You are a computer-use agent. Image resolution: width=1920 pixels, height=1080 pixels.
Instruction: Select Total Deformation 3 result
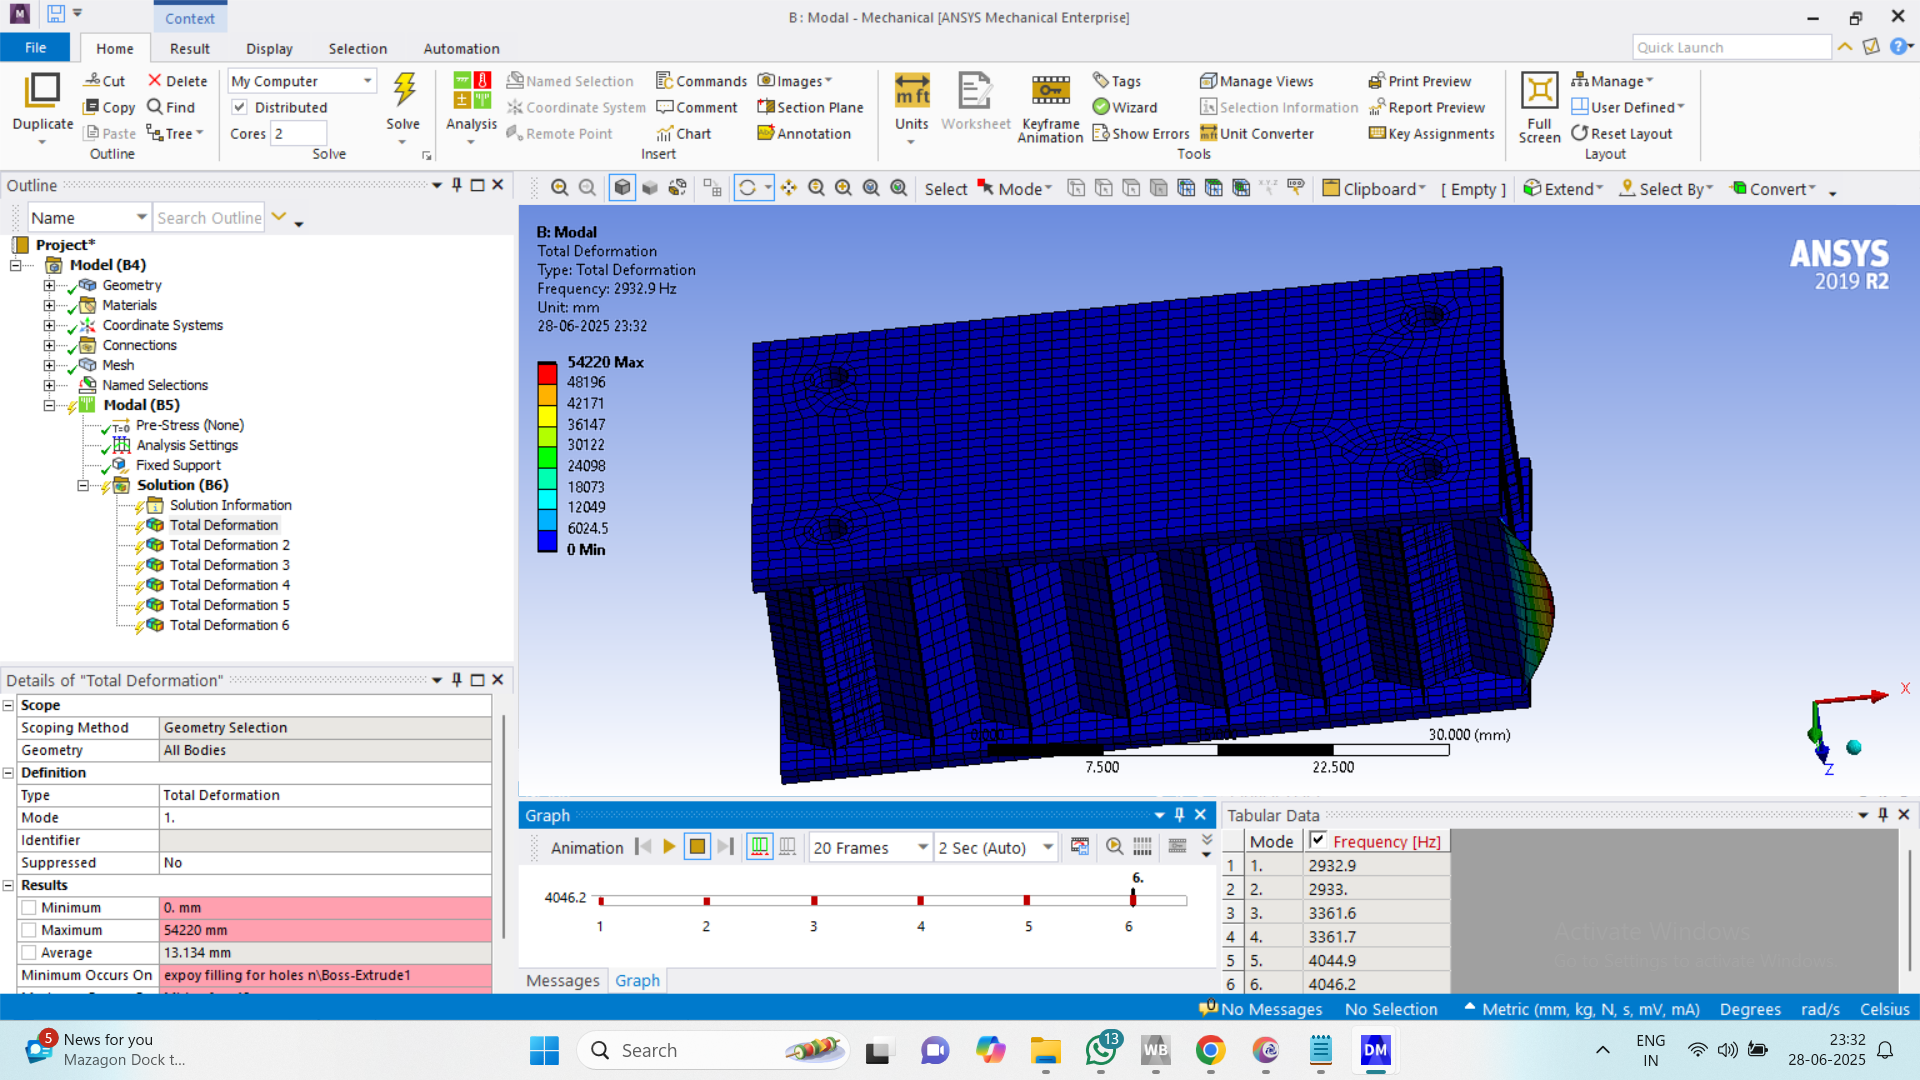229,565
